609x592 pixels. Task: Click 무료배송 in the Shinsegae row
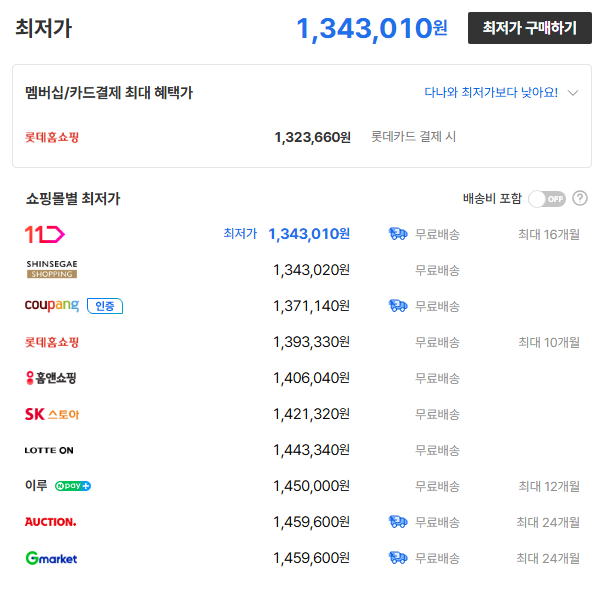point(437,270)
